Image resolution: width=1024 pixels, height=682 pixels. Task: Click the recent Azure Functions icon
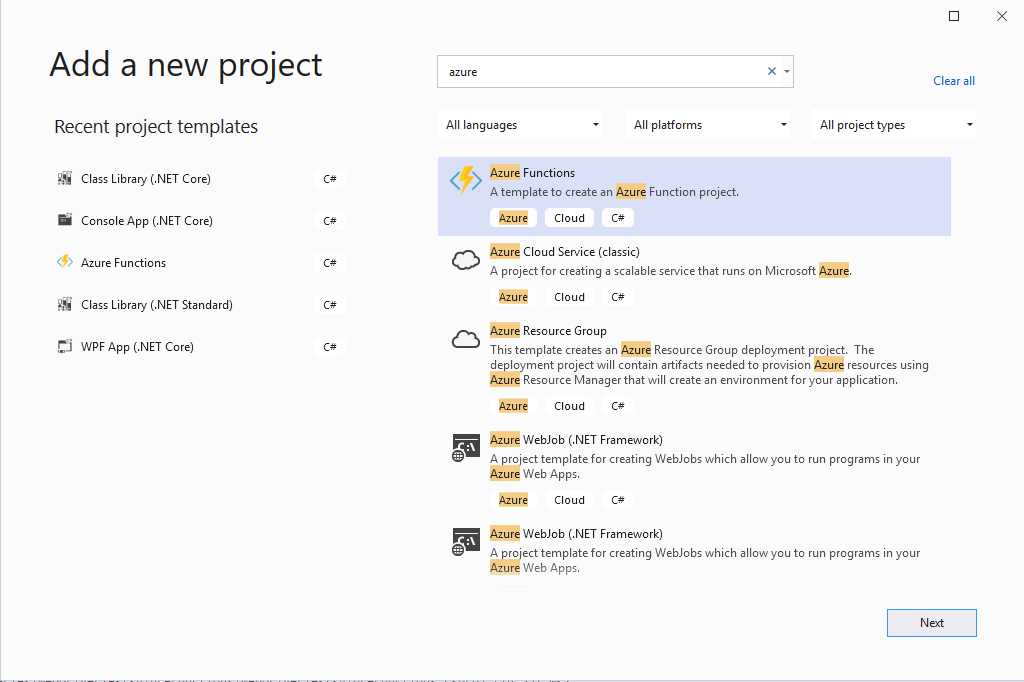[65, 262]
